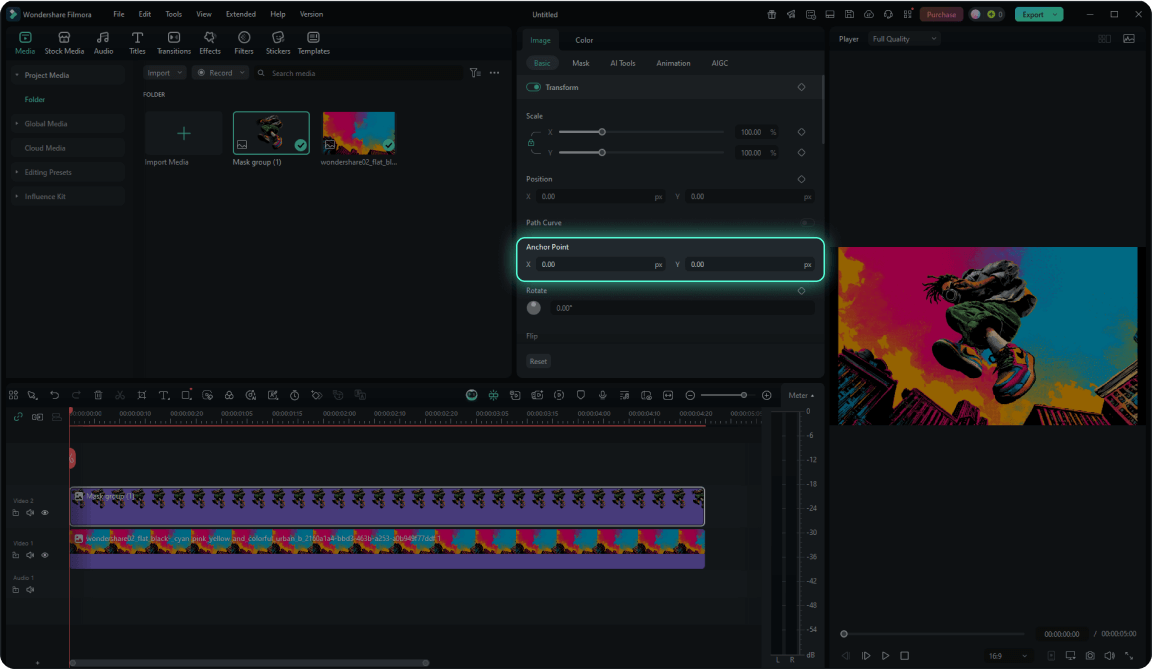1152x669 pixels.
Task: Open the speed timer tool
Action: click(294, 395)
